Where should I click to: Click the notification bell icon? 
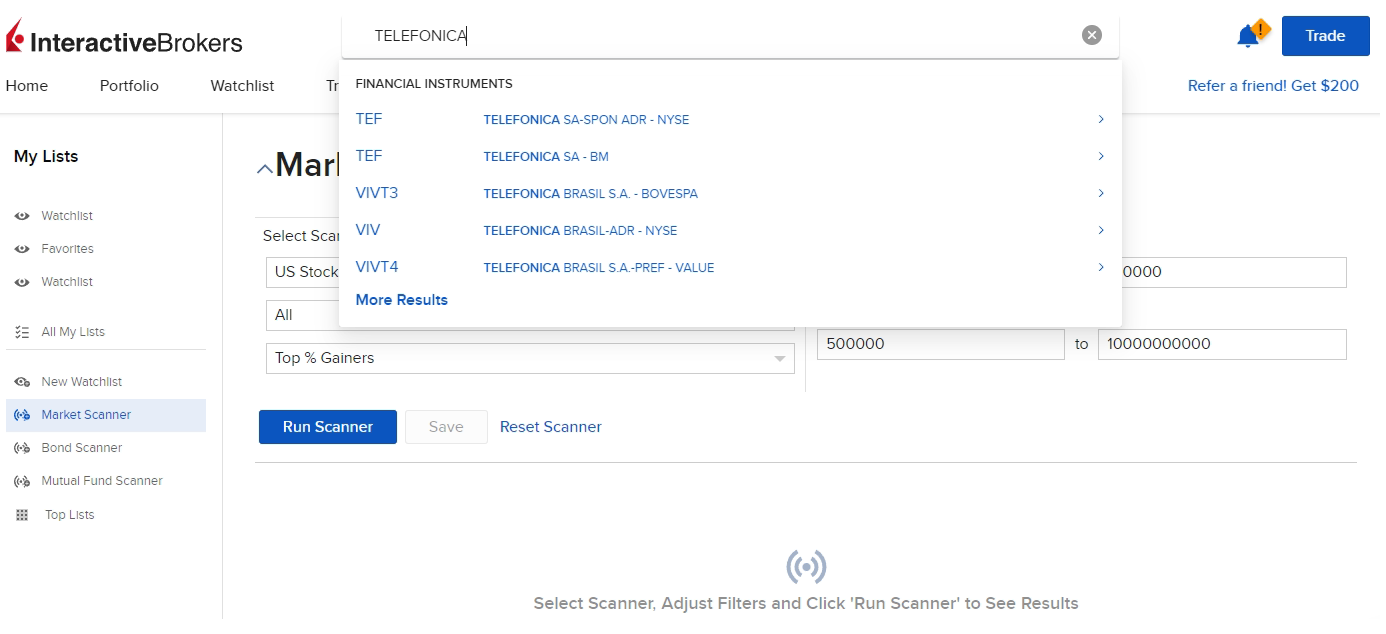tap(1247, 37)
